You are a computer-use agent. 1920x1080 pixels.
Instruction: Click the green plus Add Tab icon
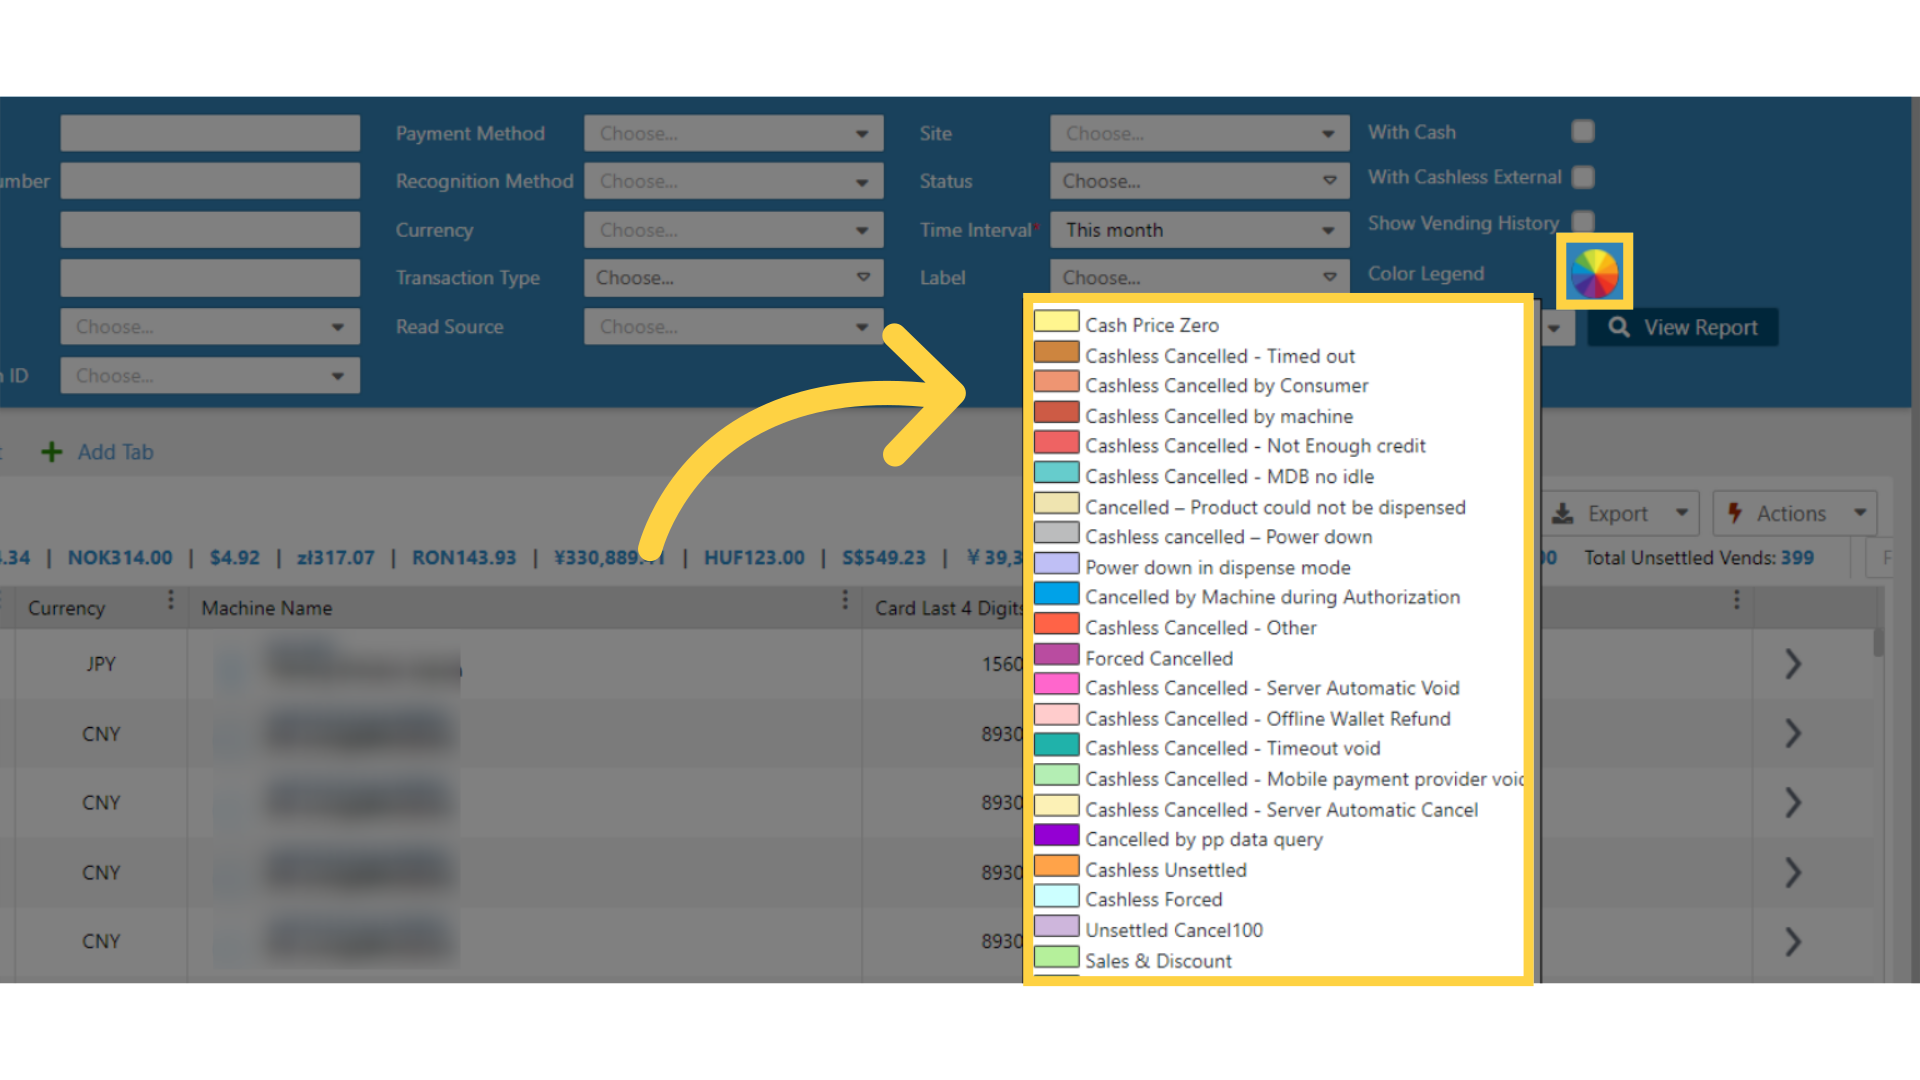(x=52, y=452)
